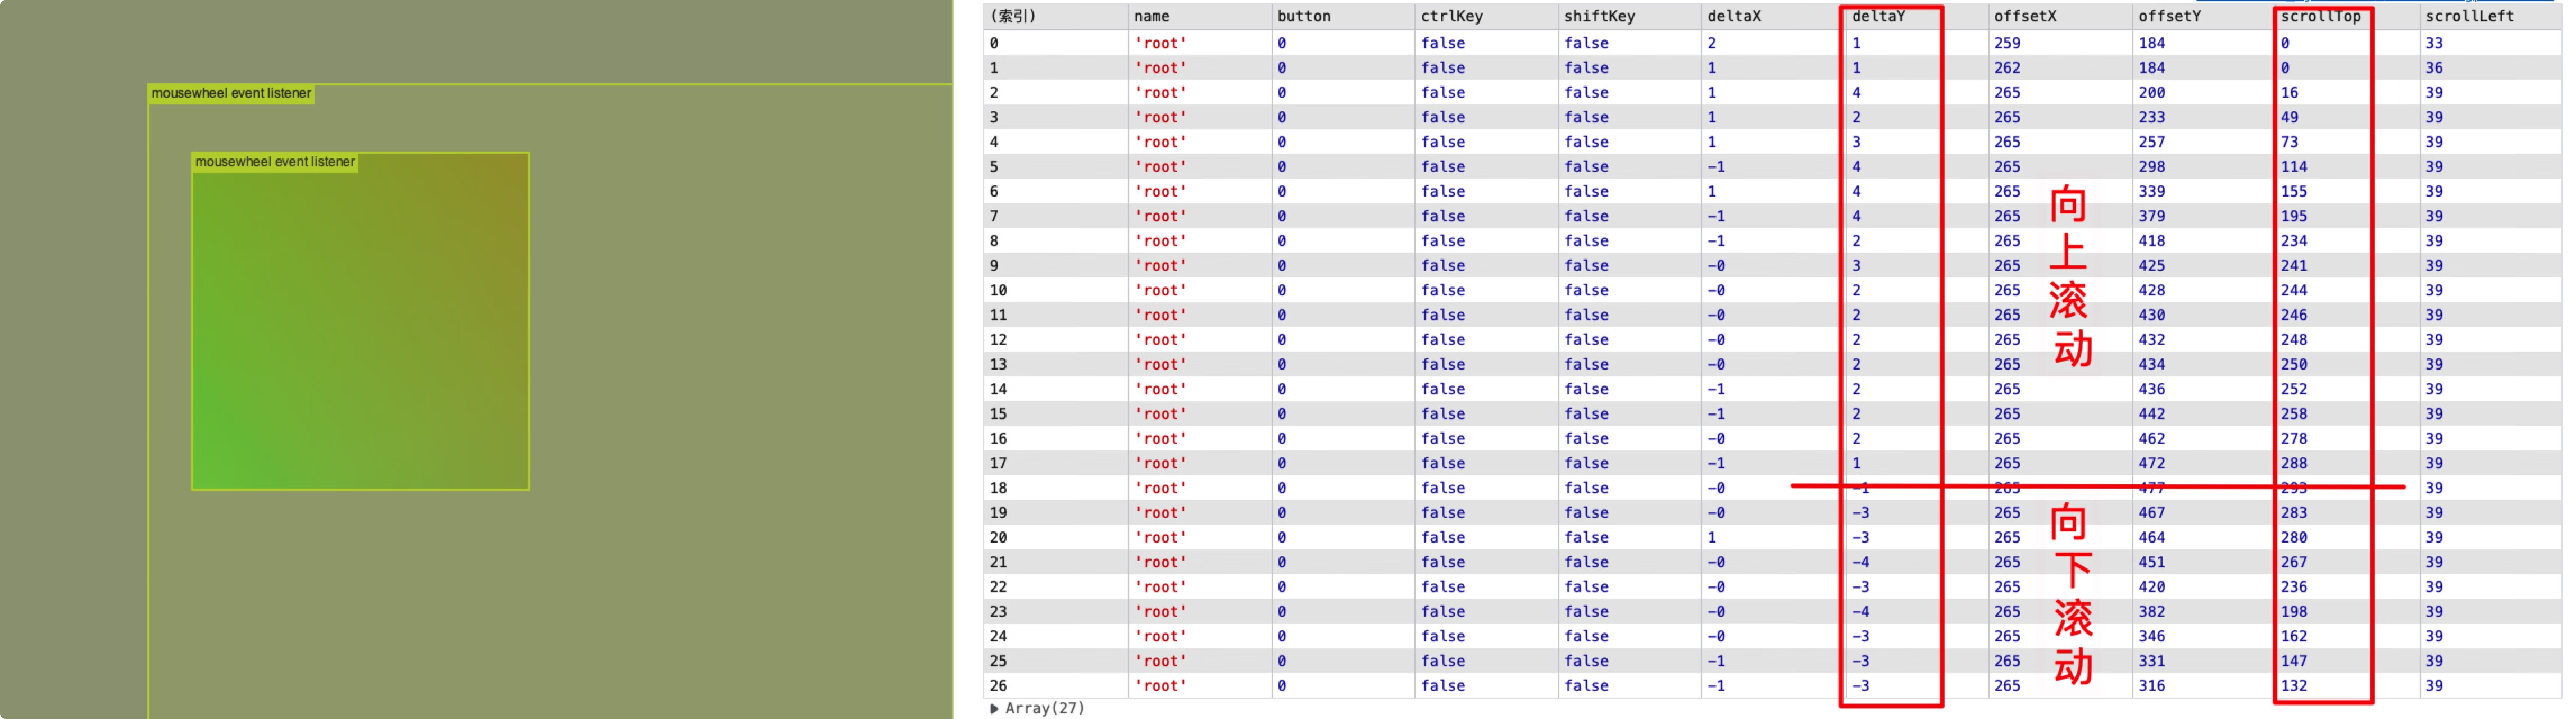Click the shiftKey column header
The image size is (2576, 719).
click(x=1599, y=16)
